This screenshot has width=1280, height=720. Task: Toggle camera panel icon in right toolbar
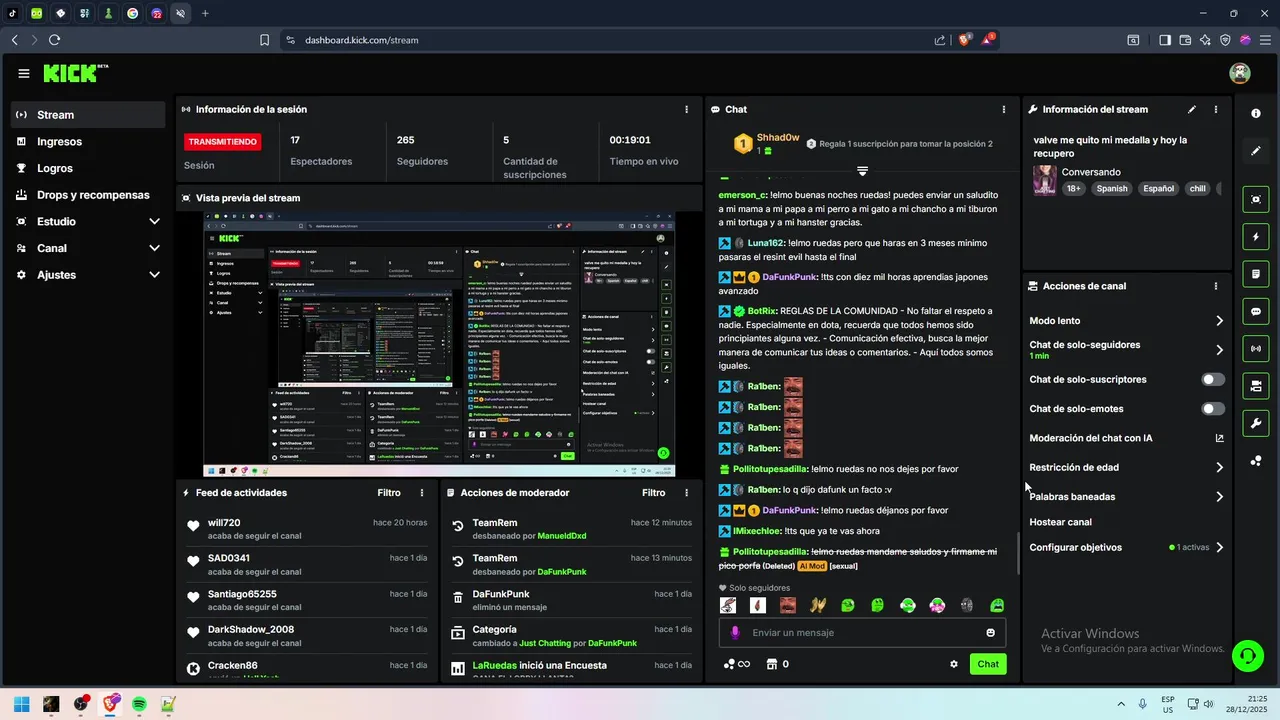tap(1256, 386)
